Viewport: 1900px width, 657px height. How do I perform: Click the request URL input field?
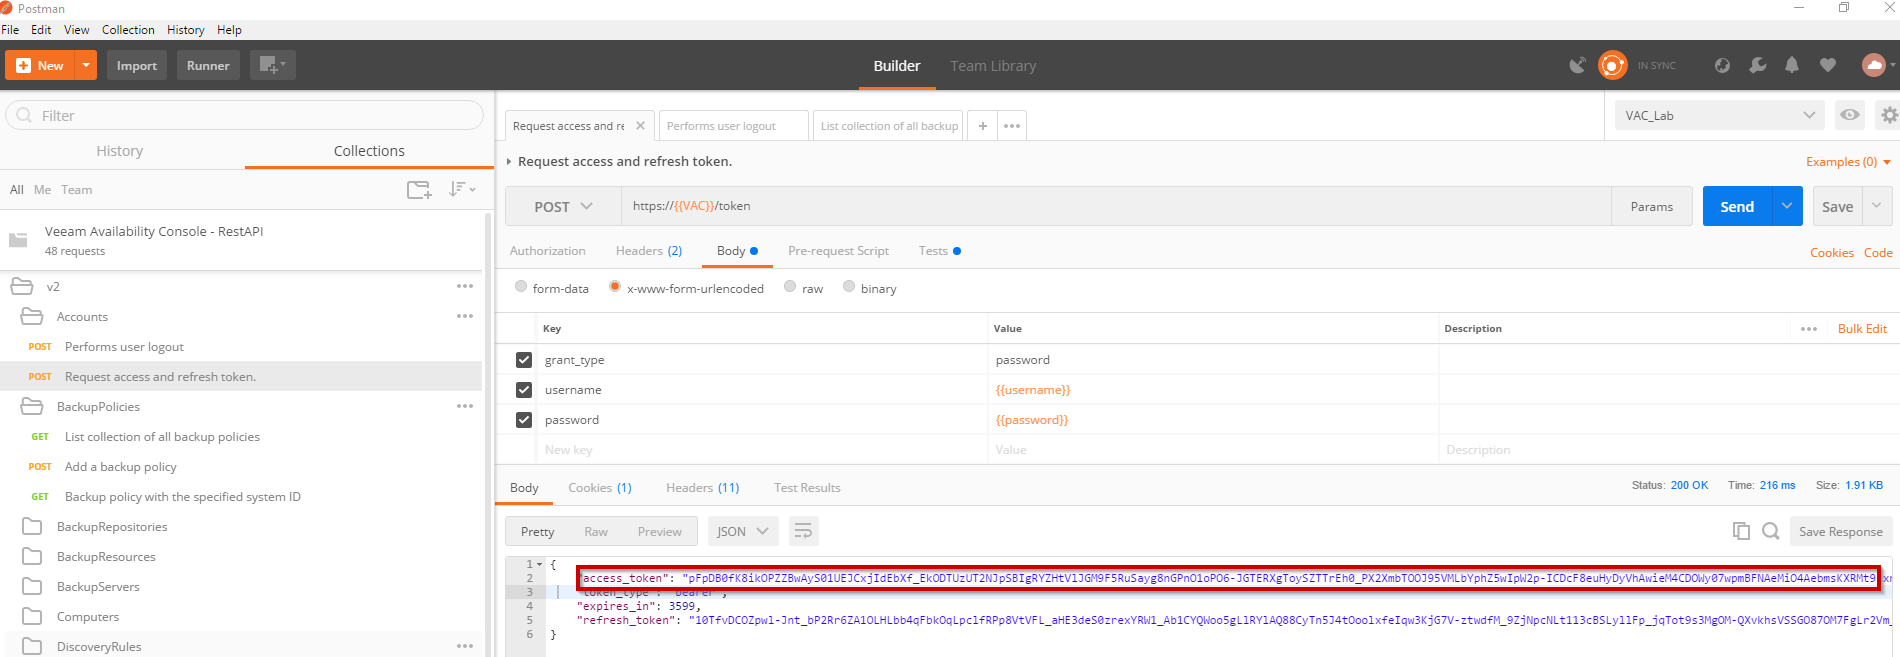1116,206
